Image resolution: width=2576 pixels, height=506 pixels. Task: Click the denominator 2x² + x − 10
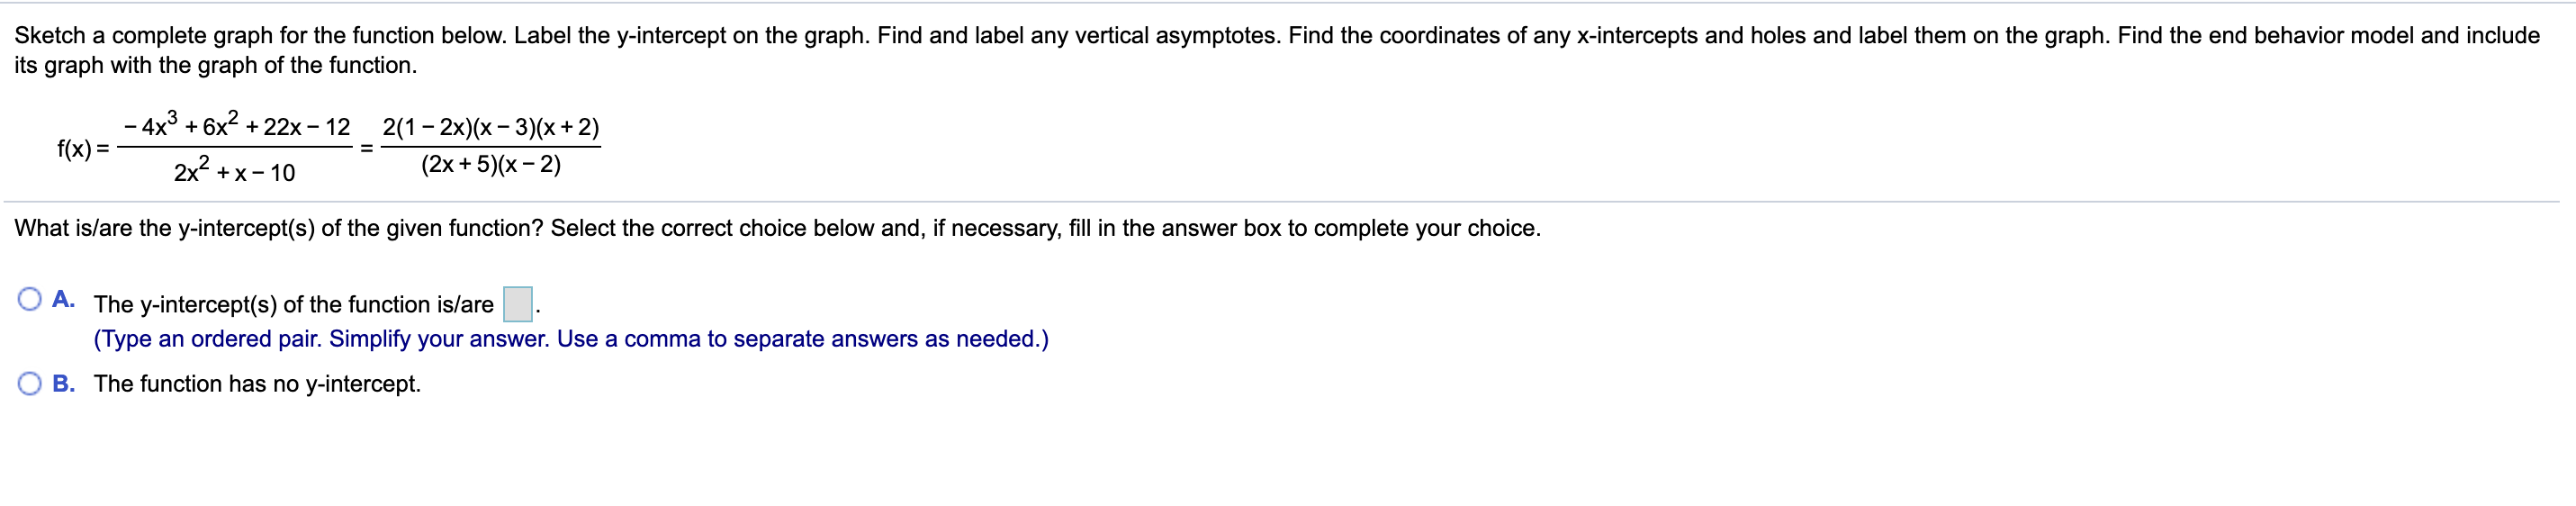[x=234, y=171]
